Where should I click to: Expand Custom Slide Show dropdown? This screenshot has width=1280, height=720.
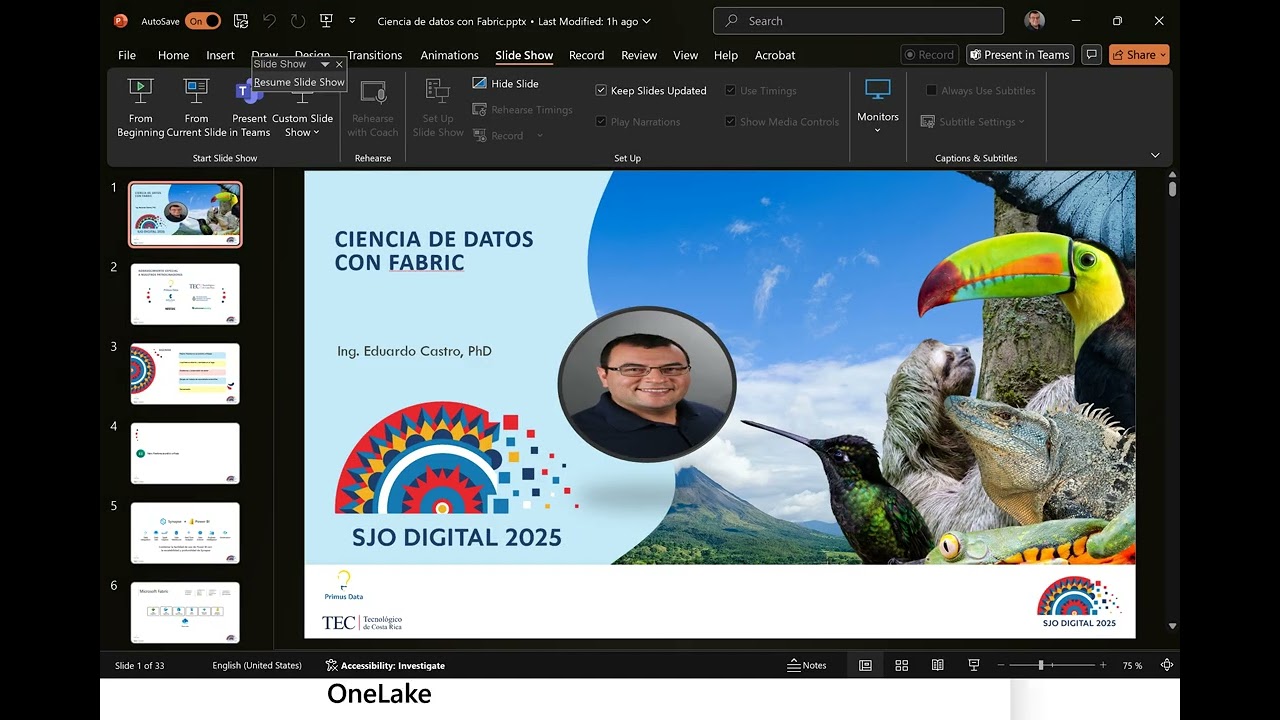click(x=303, y=126)
